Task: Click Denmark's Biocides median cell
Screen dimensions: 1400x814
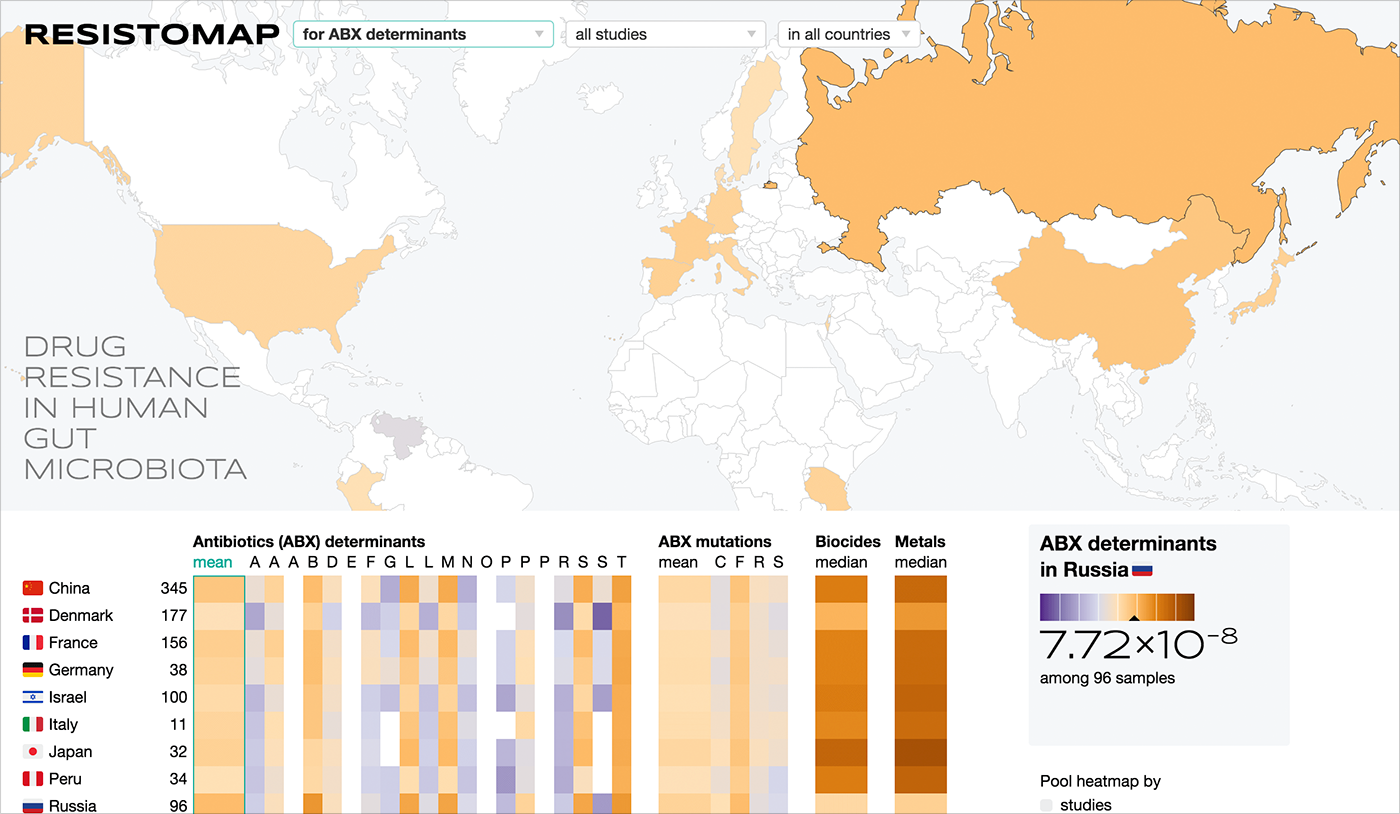Action: point(841,616)
